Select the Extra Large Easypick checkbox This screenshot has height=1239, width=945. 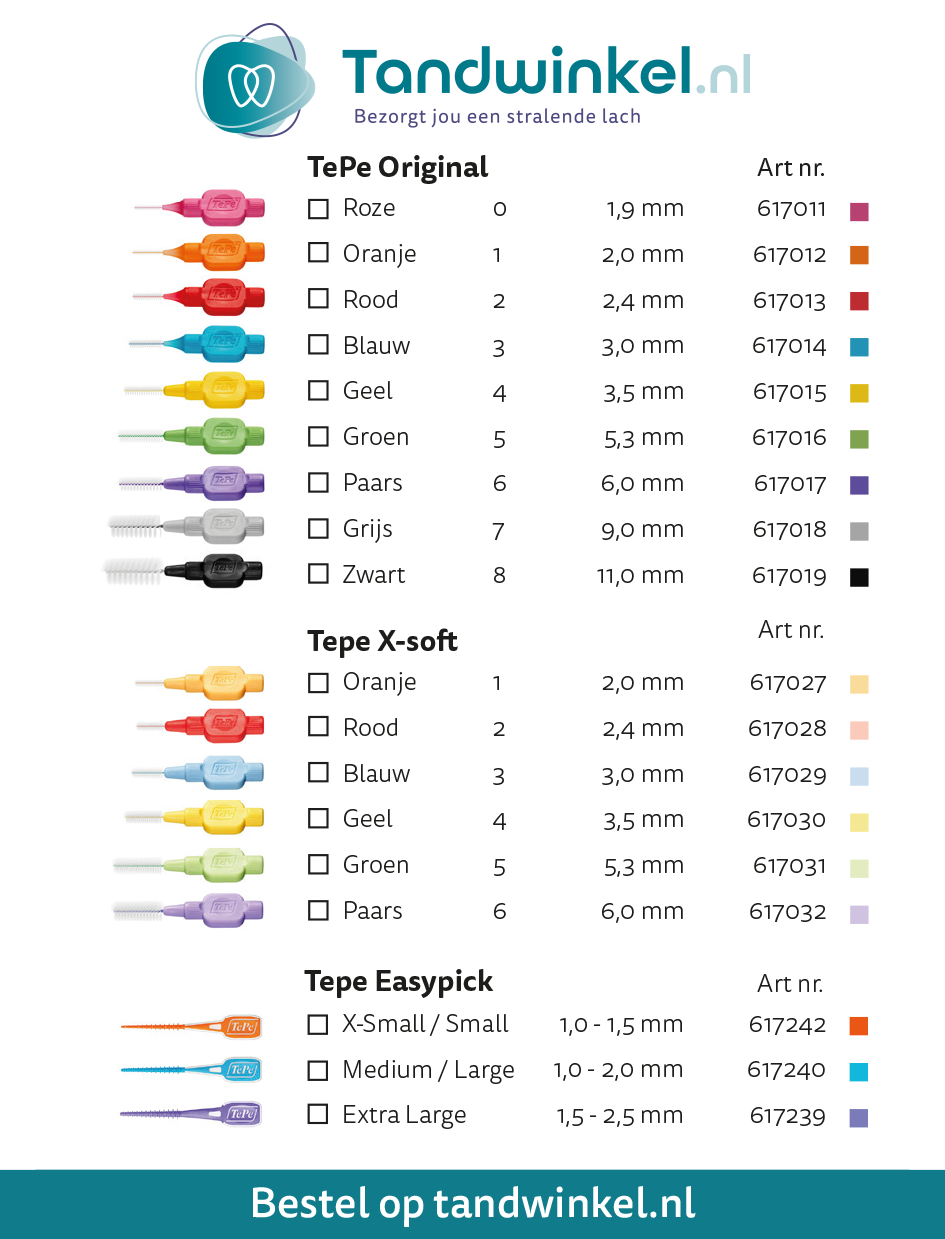[x=318, y=1114]
